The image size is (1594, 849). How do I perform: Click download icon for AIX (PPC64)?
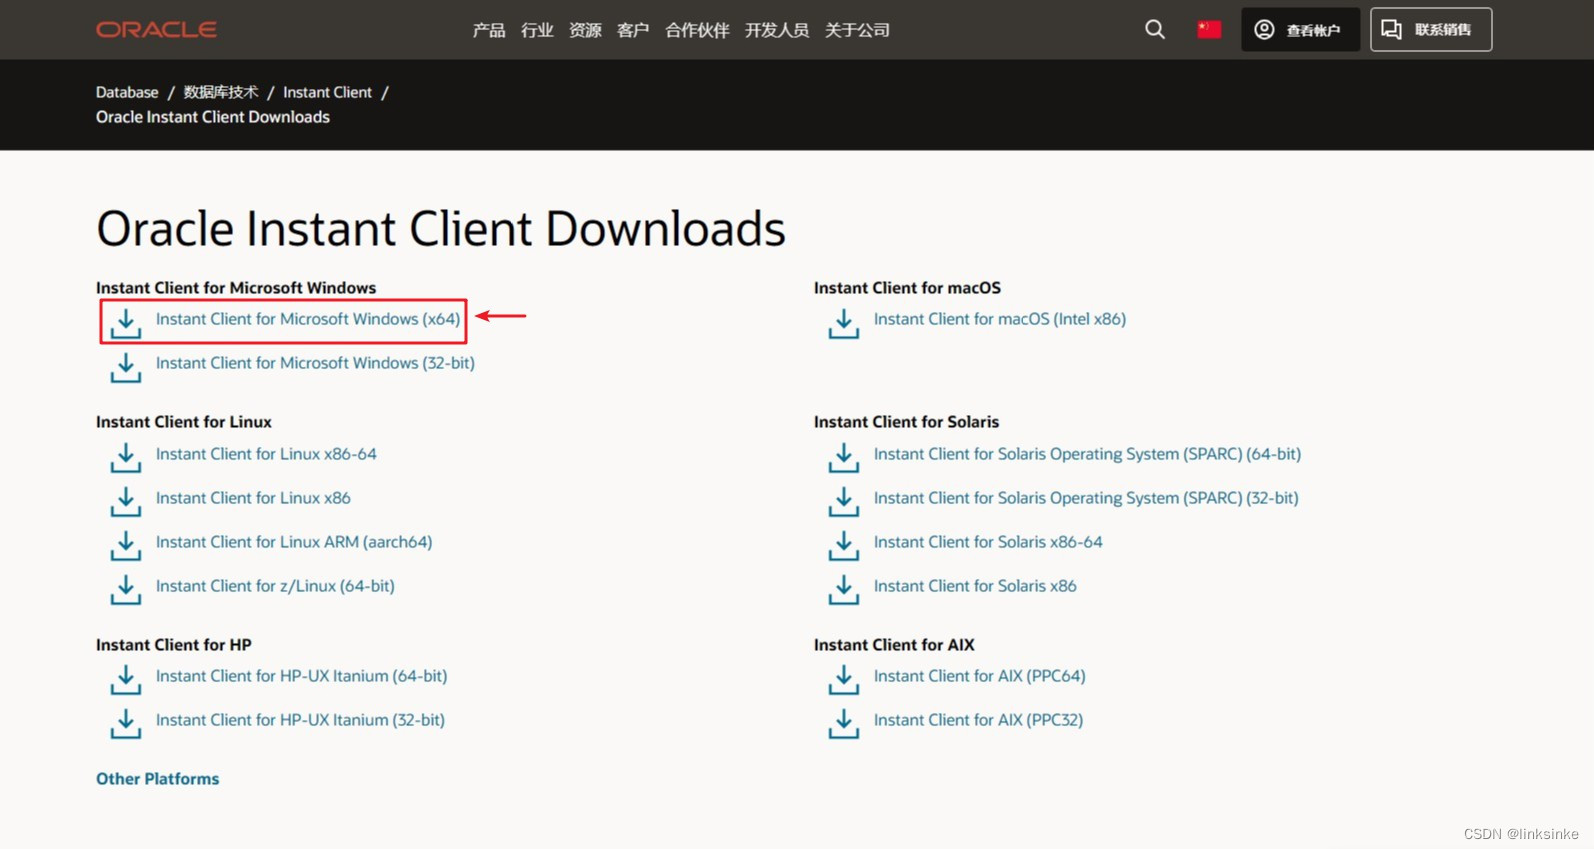844,680
